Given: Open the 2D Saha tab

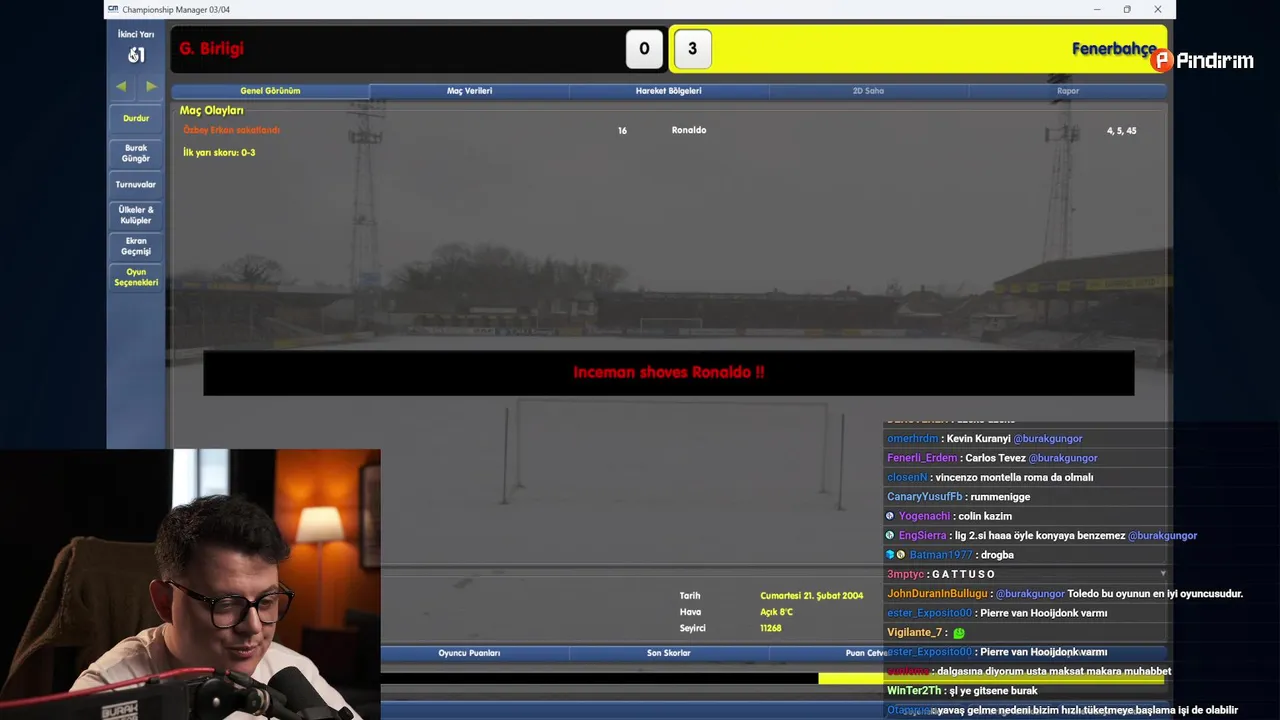Looking at the screenshot, I should pyautogui.click(x=868, y=91).
